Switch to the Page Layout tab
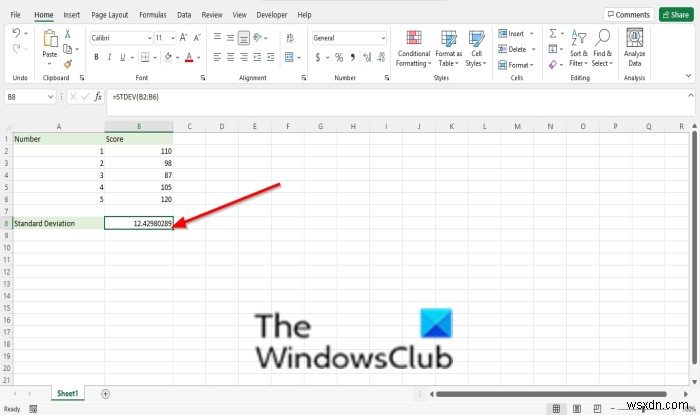 109,15
